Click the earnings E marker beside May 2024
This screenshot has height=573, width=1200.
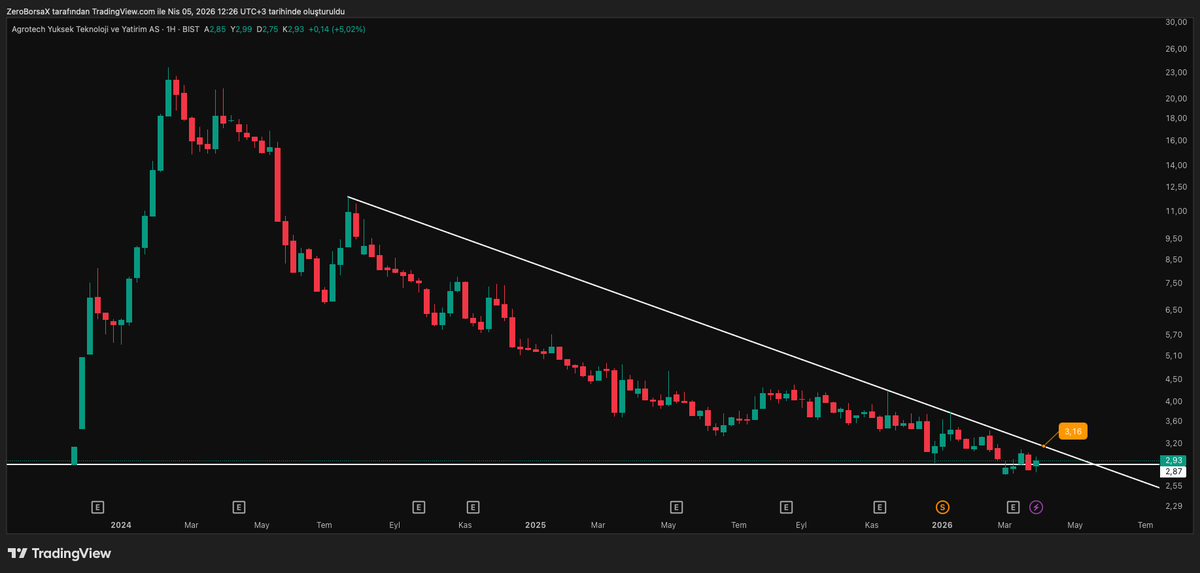238,507
